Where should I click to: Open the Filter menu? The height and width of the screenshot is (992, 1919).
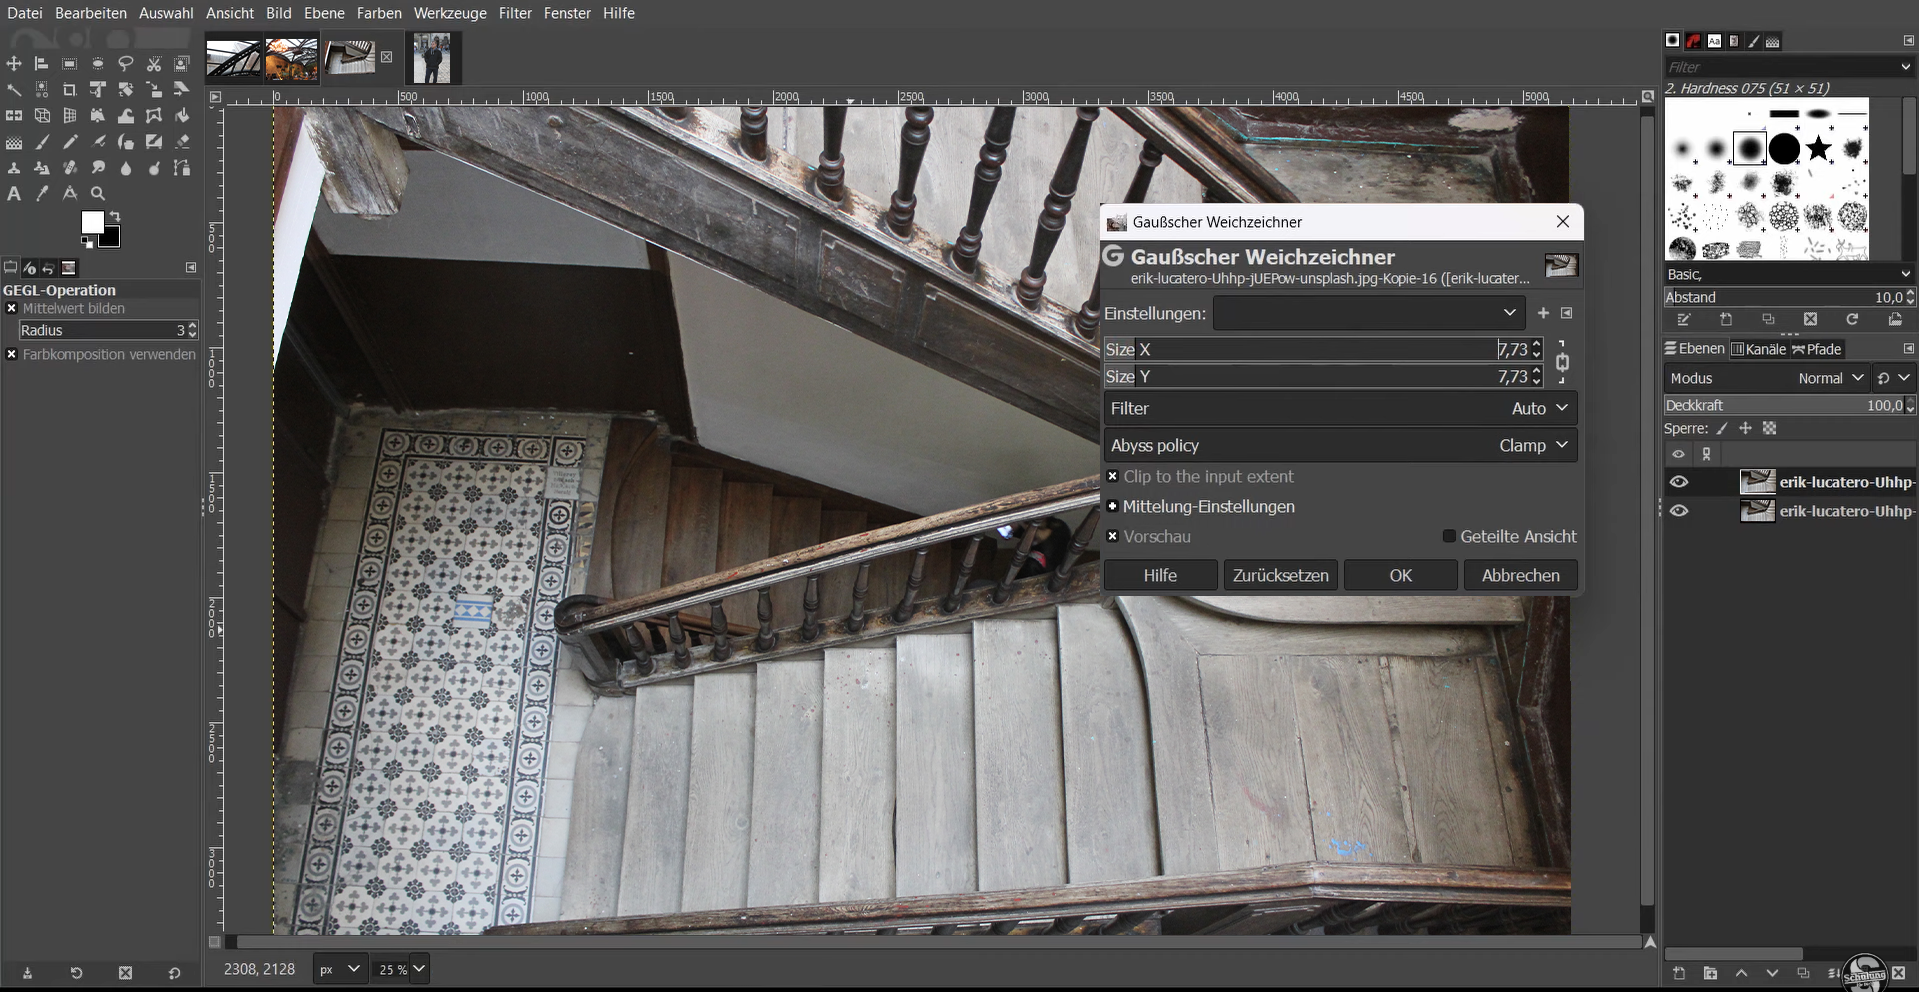pyautogui.click(x=515, y=13)
